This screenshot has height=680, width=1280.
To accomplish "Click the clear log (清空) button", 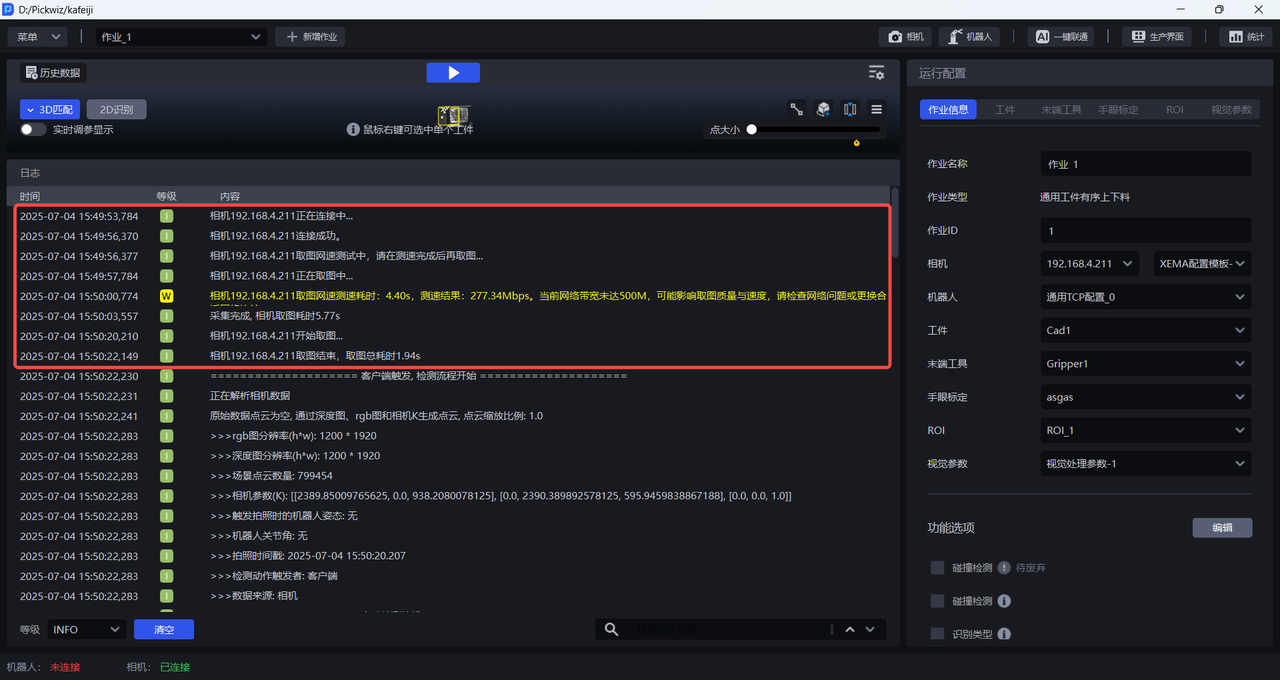I will click(164, 629).
